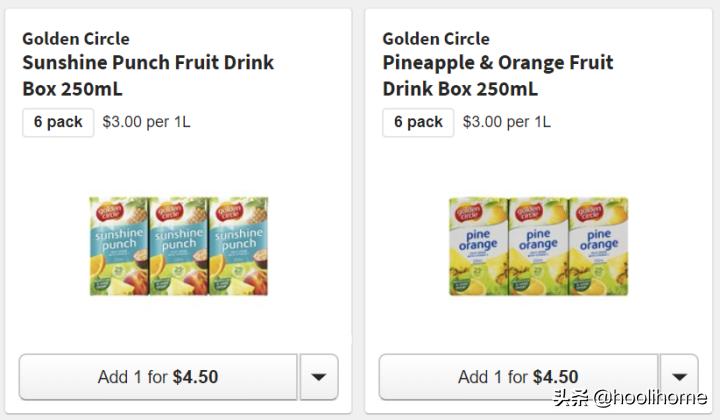The height and width of the screenshot is (420, 720).
Task: Click the rightmost Pine Orange juice box image
Action: pyautogui.click(x=598, y=246)
